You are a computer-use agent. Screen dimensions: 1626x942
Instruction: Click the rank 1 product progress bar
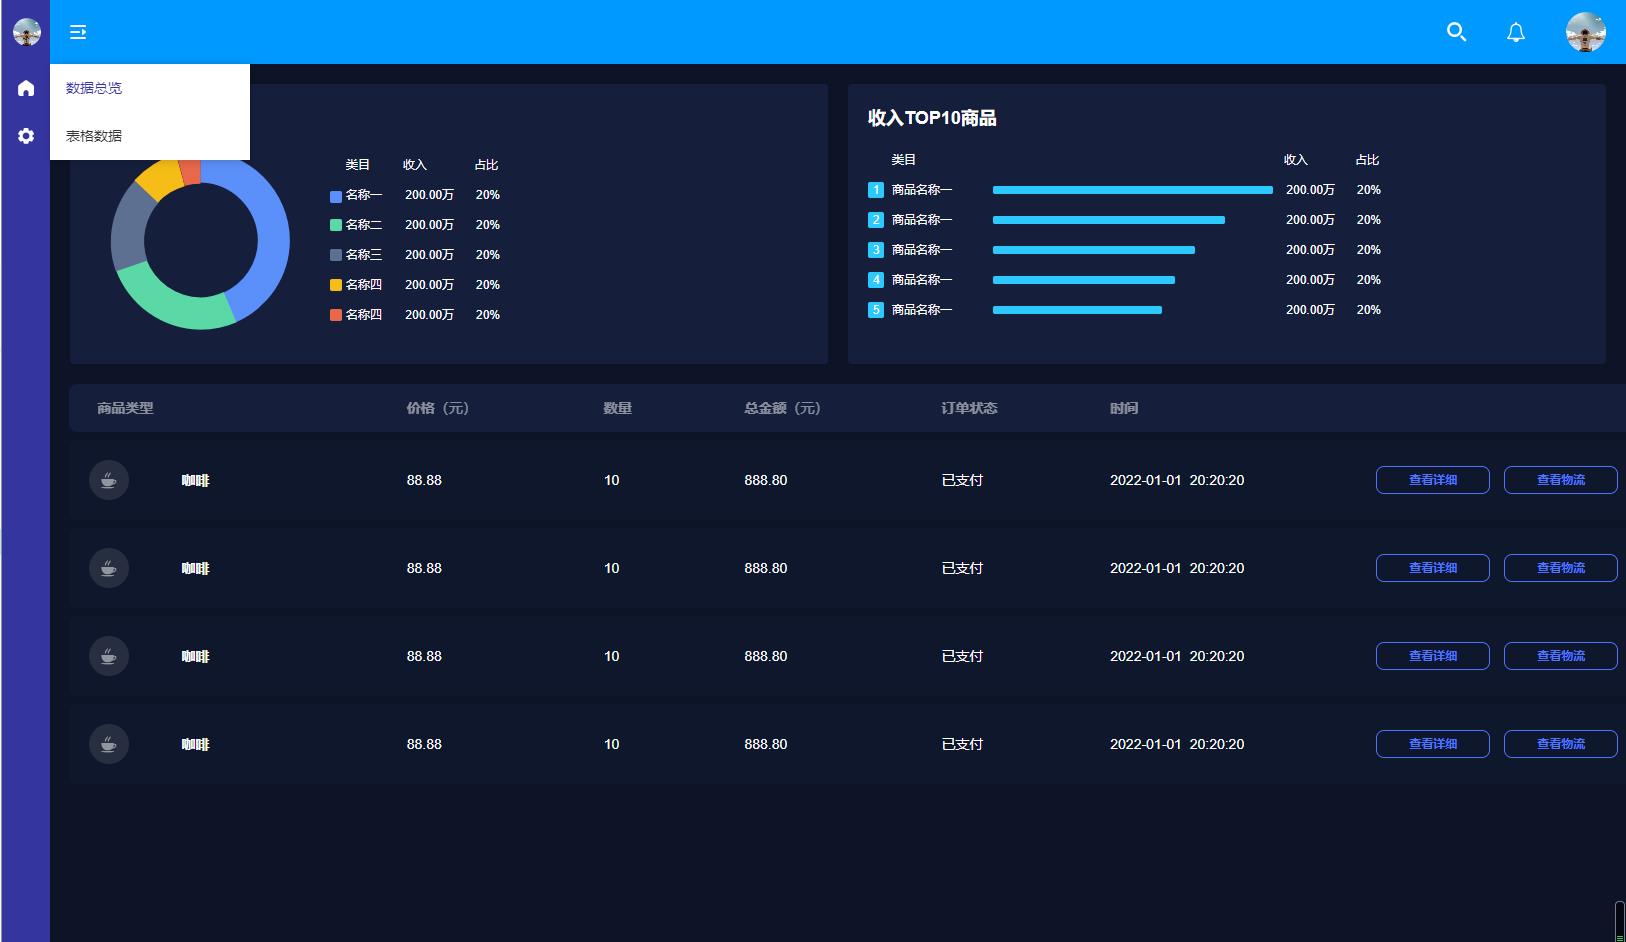(x=1132, y=190)
